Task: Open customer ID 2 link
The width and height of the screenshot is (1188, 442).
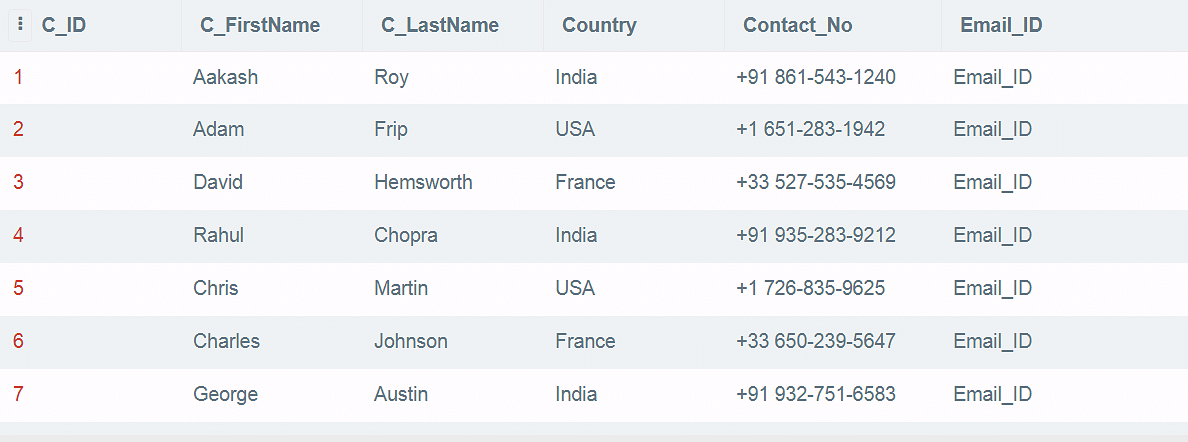Action: click(x=18, y=130)
